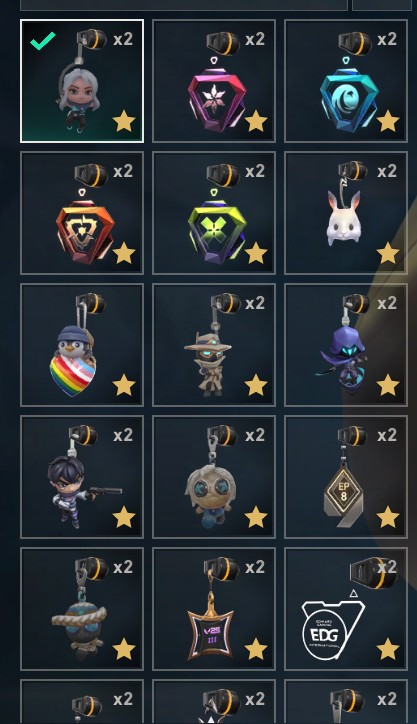Image resolution: width=417 pixels, height=724 pixels.
Task: Choose the purple hooded Omen buddy
Action: coord(346,345)
